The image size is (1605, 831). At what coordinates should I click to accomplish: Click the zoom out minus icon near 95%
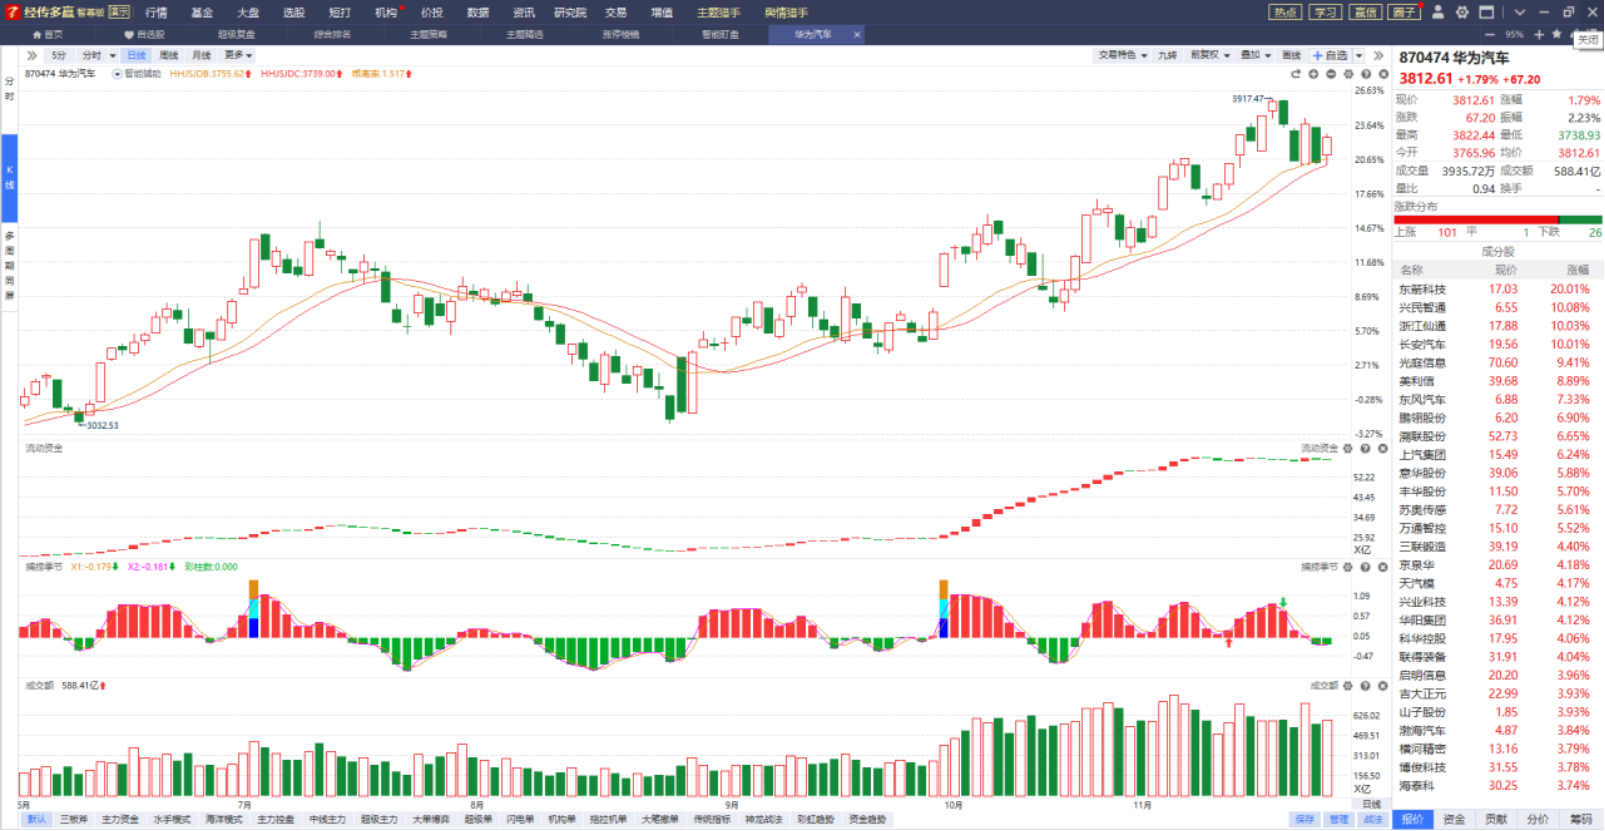[x=1490, y=34]
